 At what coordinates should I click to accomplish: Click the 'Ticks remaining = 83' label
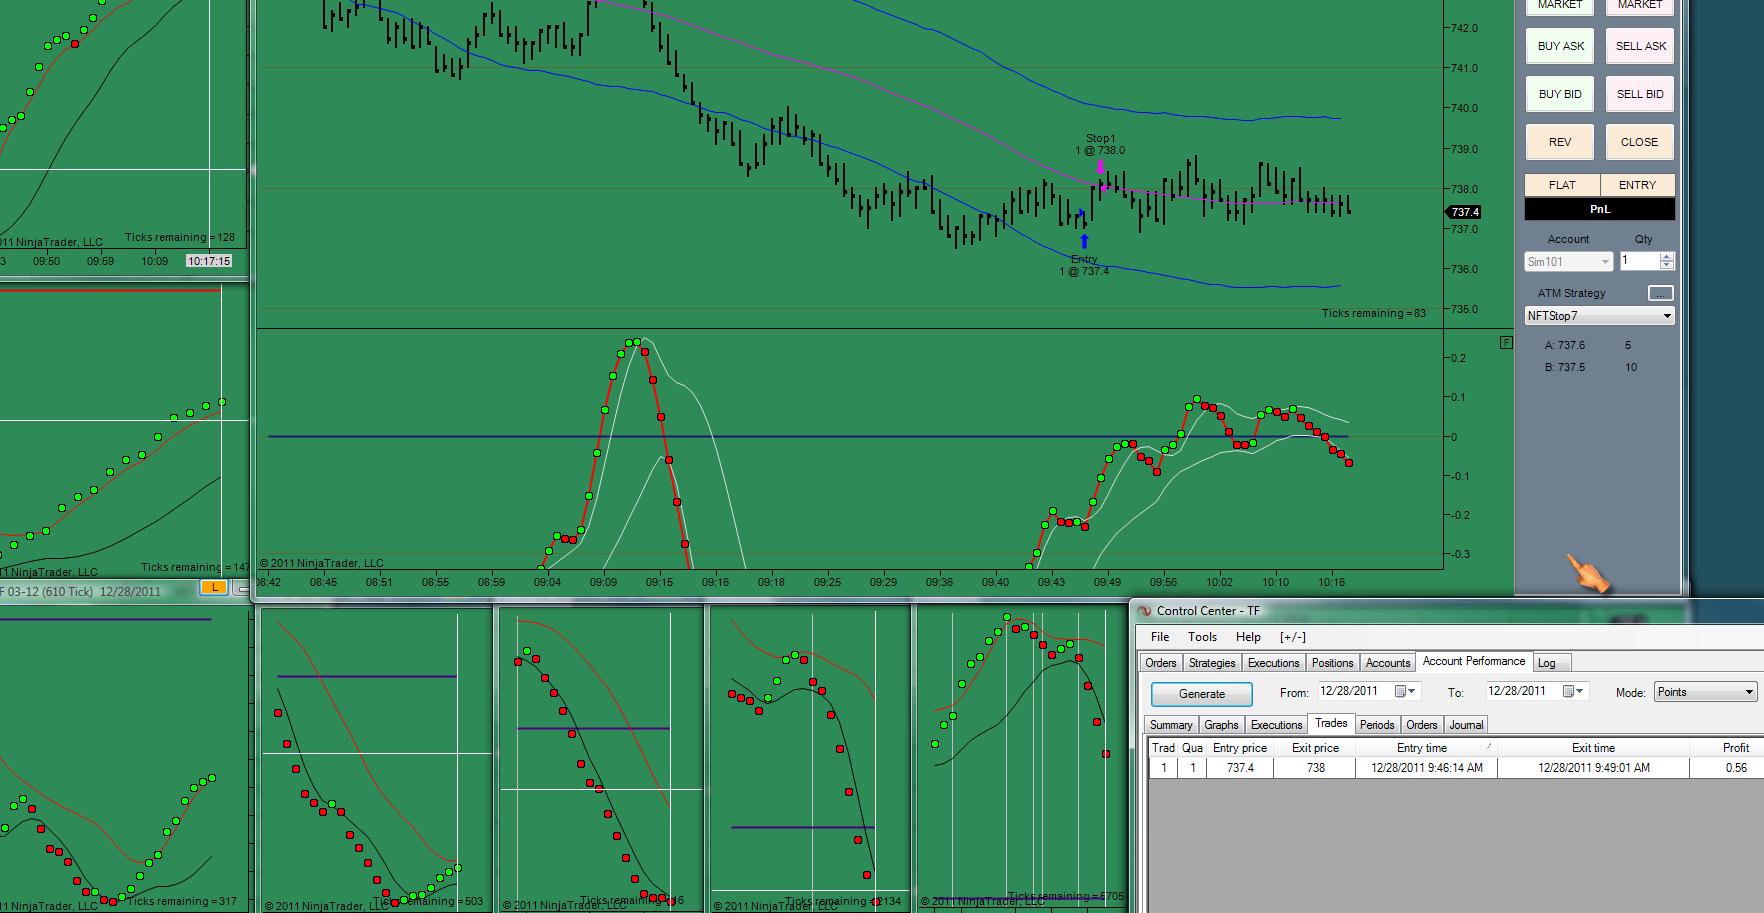[x=1373, y=313]
